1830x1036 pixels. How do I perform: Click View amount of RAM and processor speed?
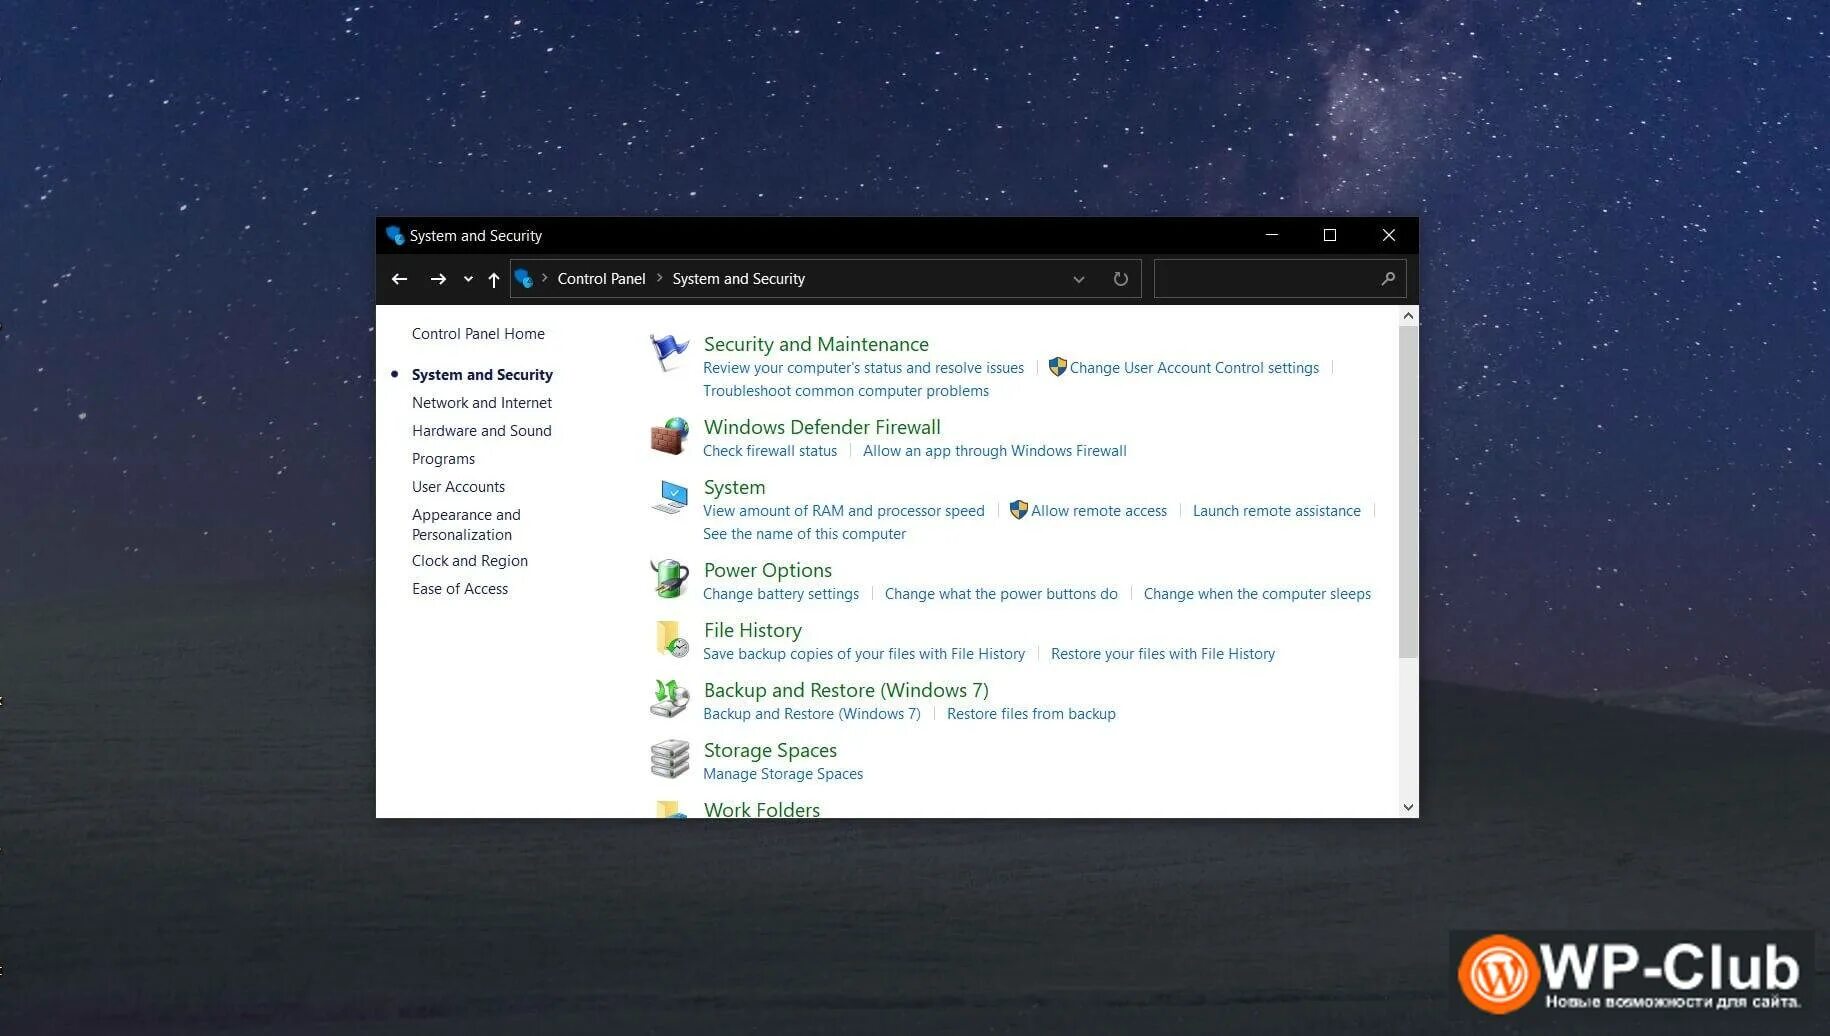844,511
